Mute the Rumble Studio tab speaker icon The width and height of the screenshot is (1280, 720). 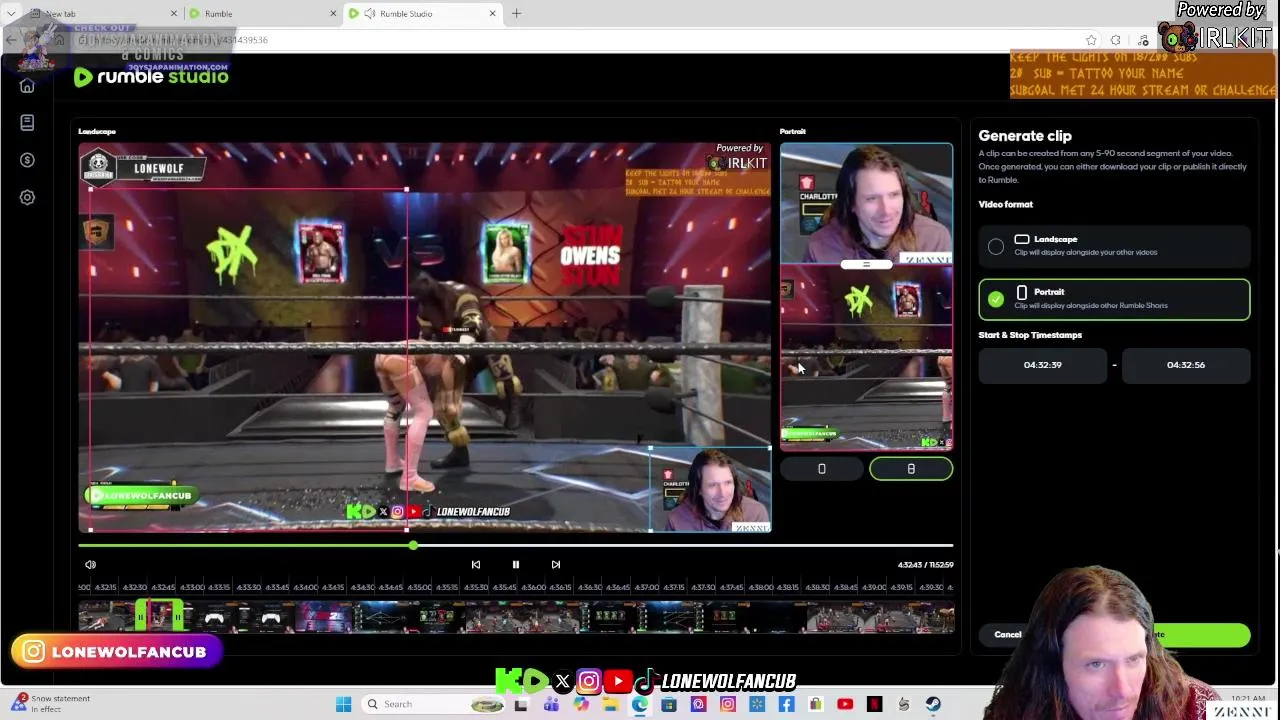coord(371,14)
